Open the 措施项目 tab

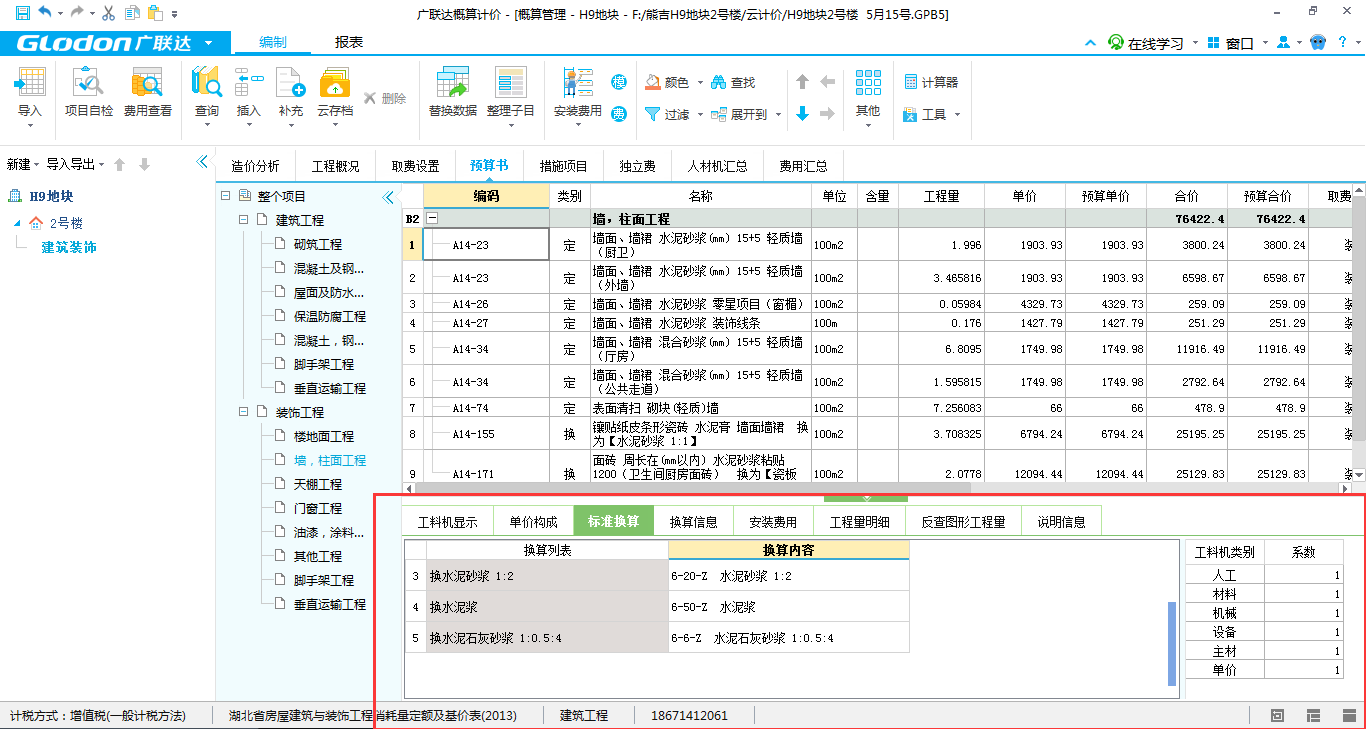click(x=563, y=166)
